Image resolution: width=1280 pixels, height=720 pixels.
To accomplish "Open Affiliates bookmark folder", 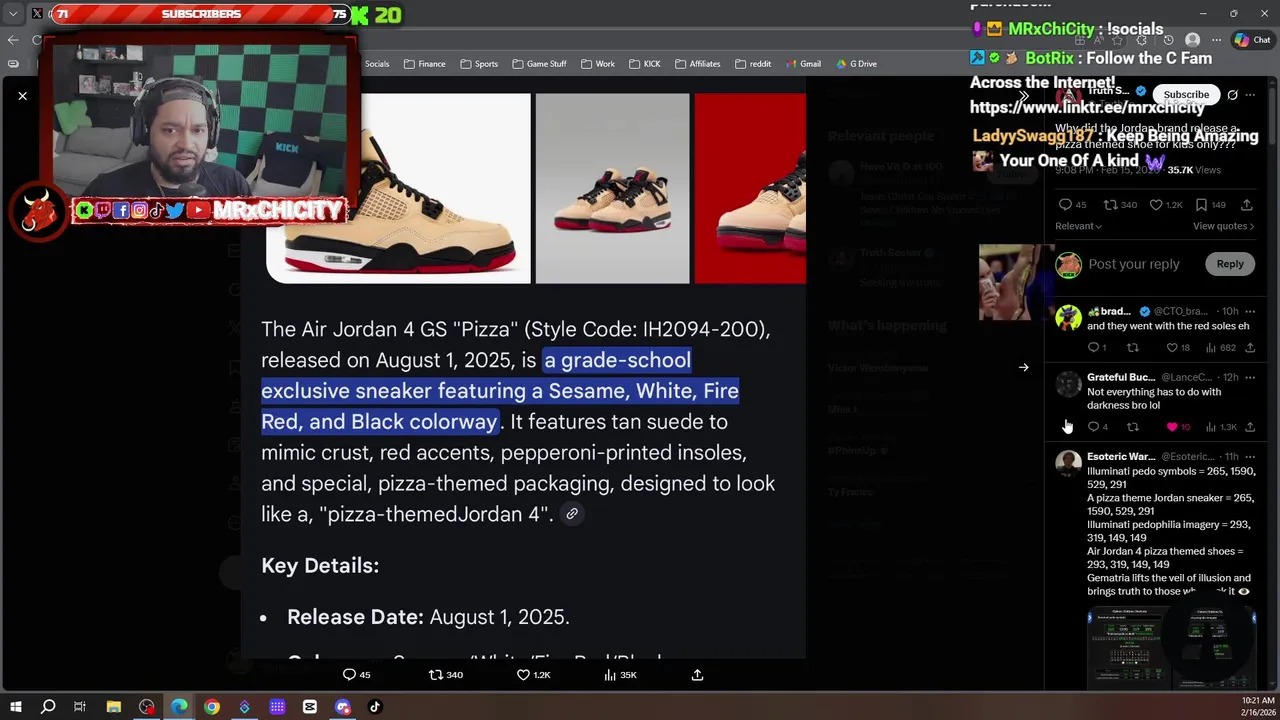I will point(698,64).
